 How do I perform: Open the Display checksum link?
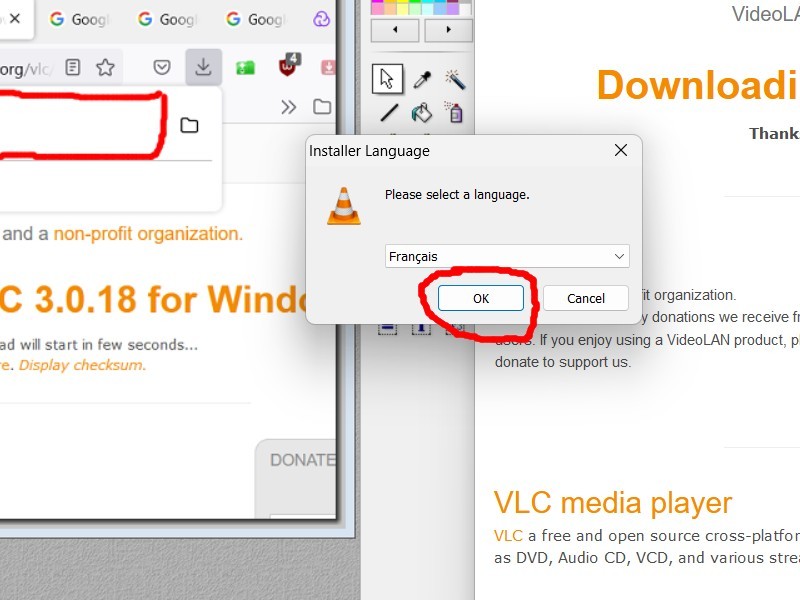82,365
